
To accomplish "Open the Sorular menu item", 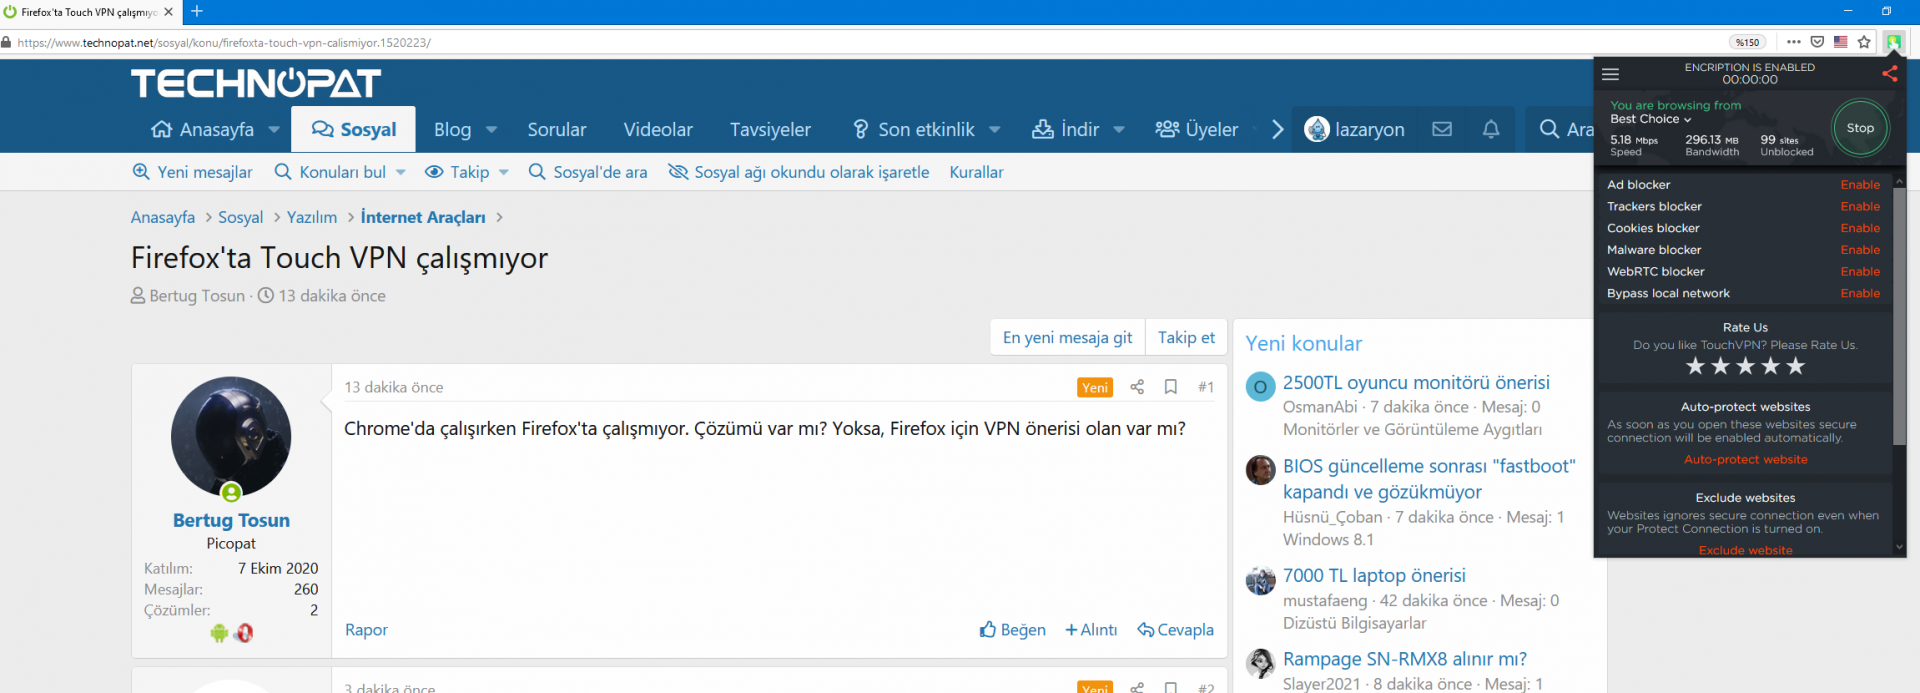I will [x=557, y=129].
